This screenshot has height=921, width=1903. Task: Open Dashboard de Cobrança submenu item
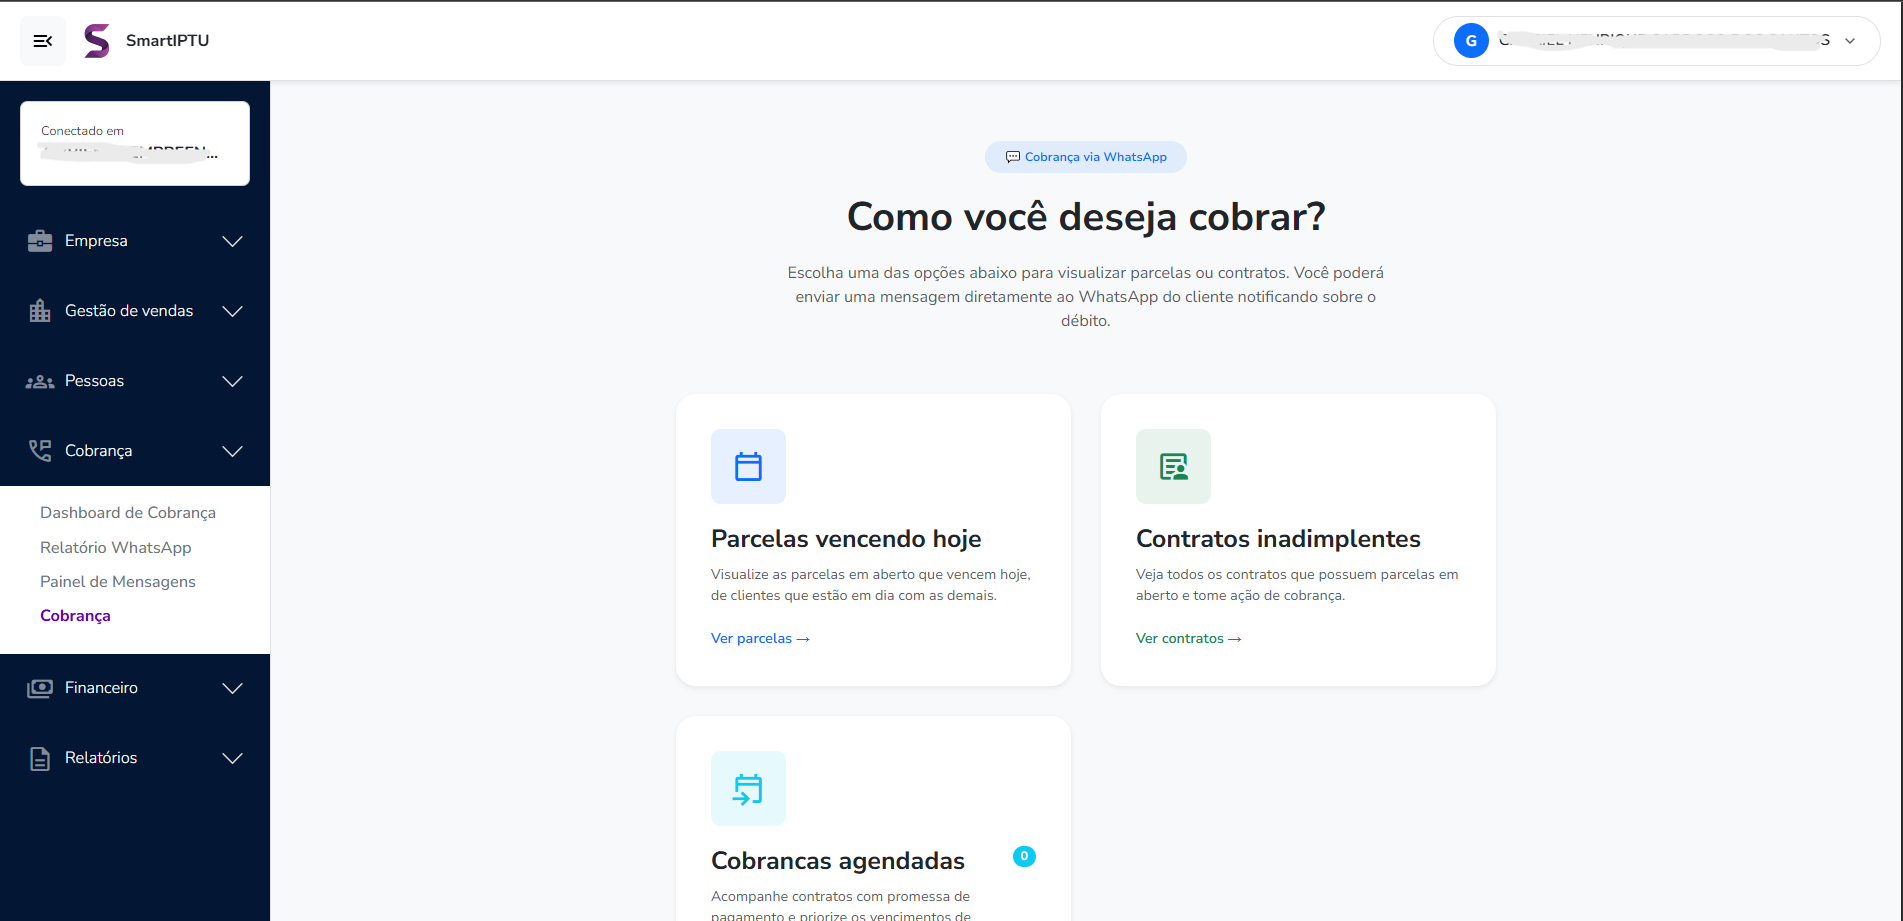[128, 513]
